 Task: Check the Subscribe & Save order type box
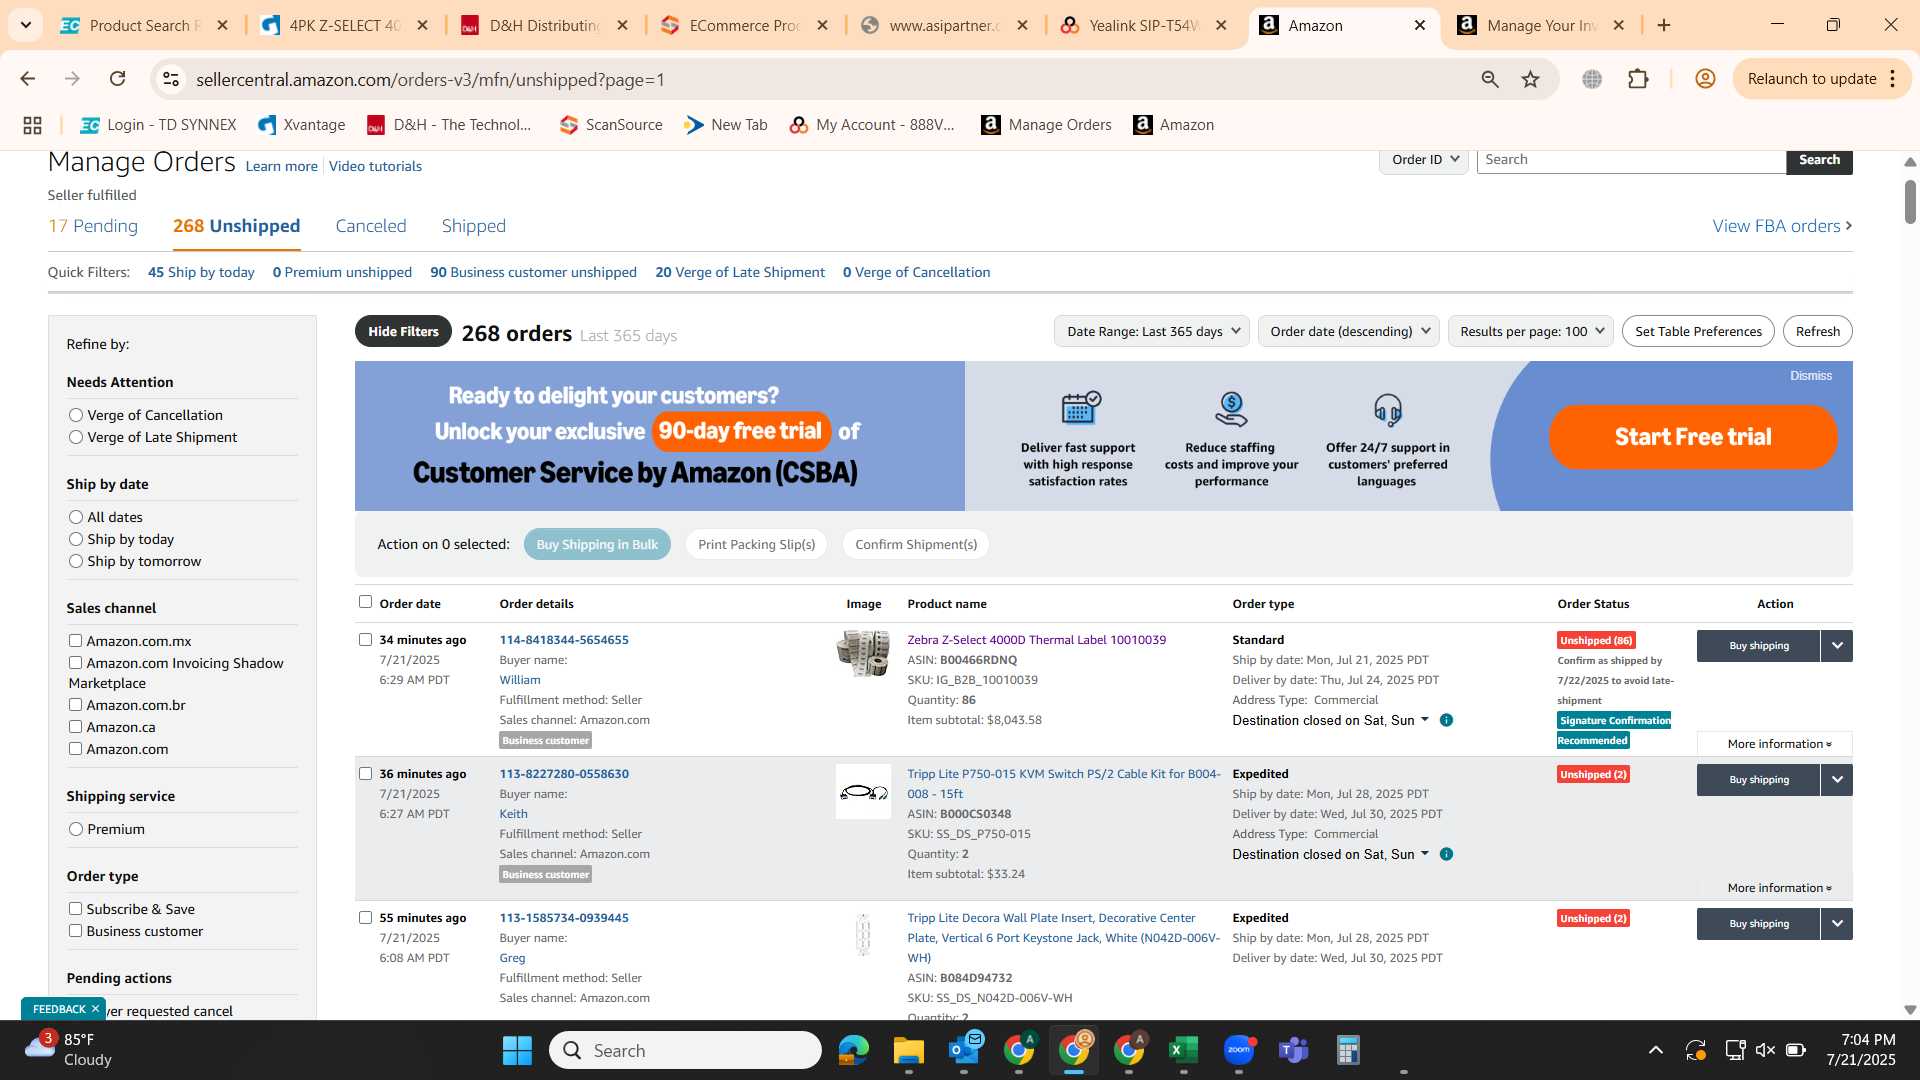pyautogui.click(x=75, y=909)
